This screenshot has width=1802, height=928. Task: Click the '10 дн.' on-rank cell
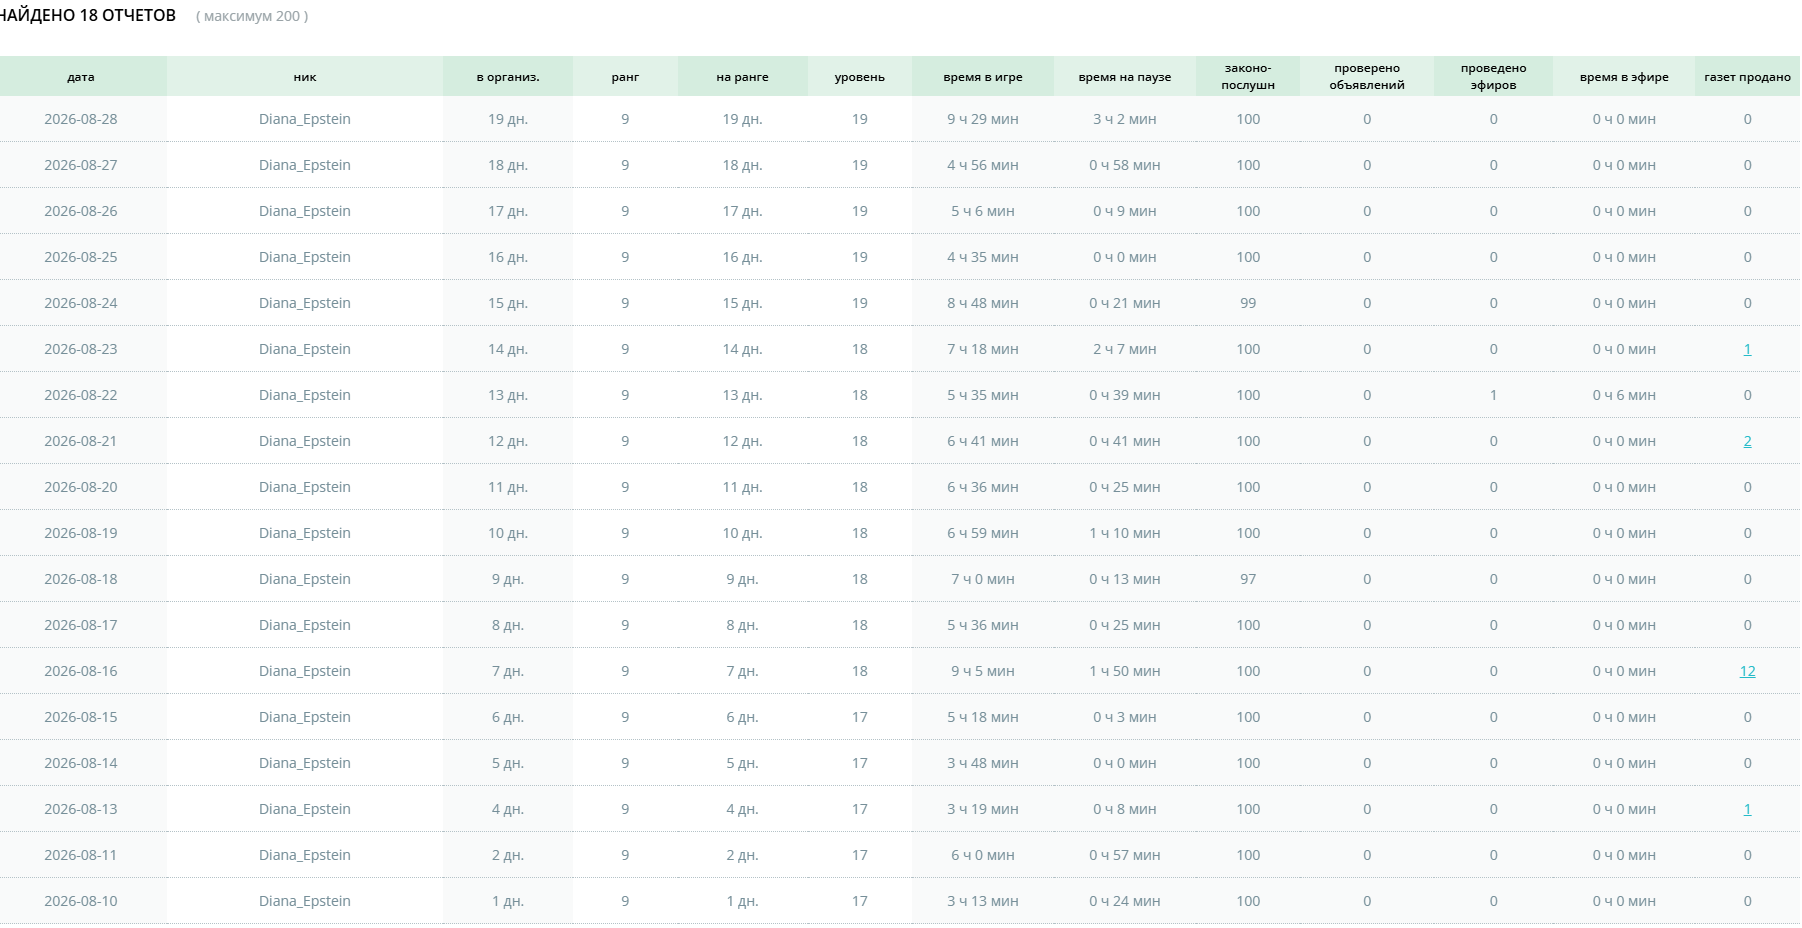(742, 533)
